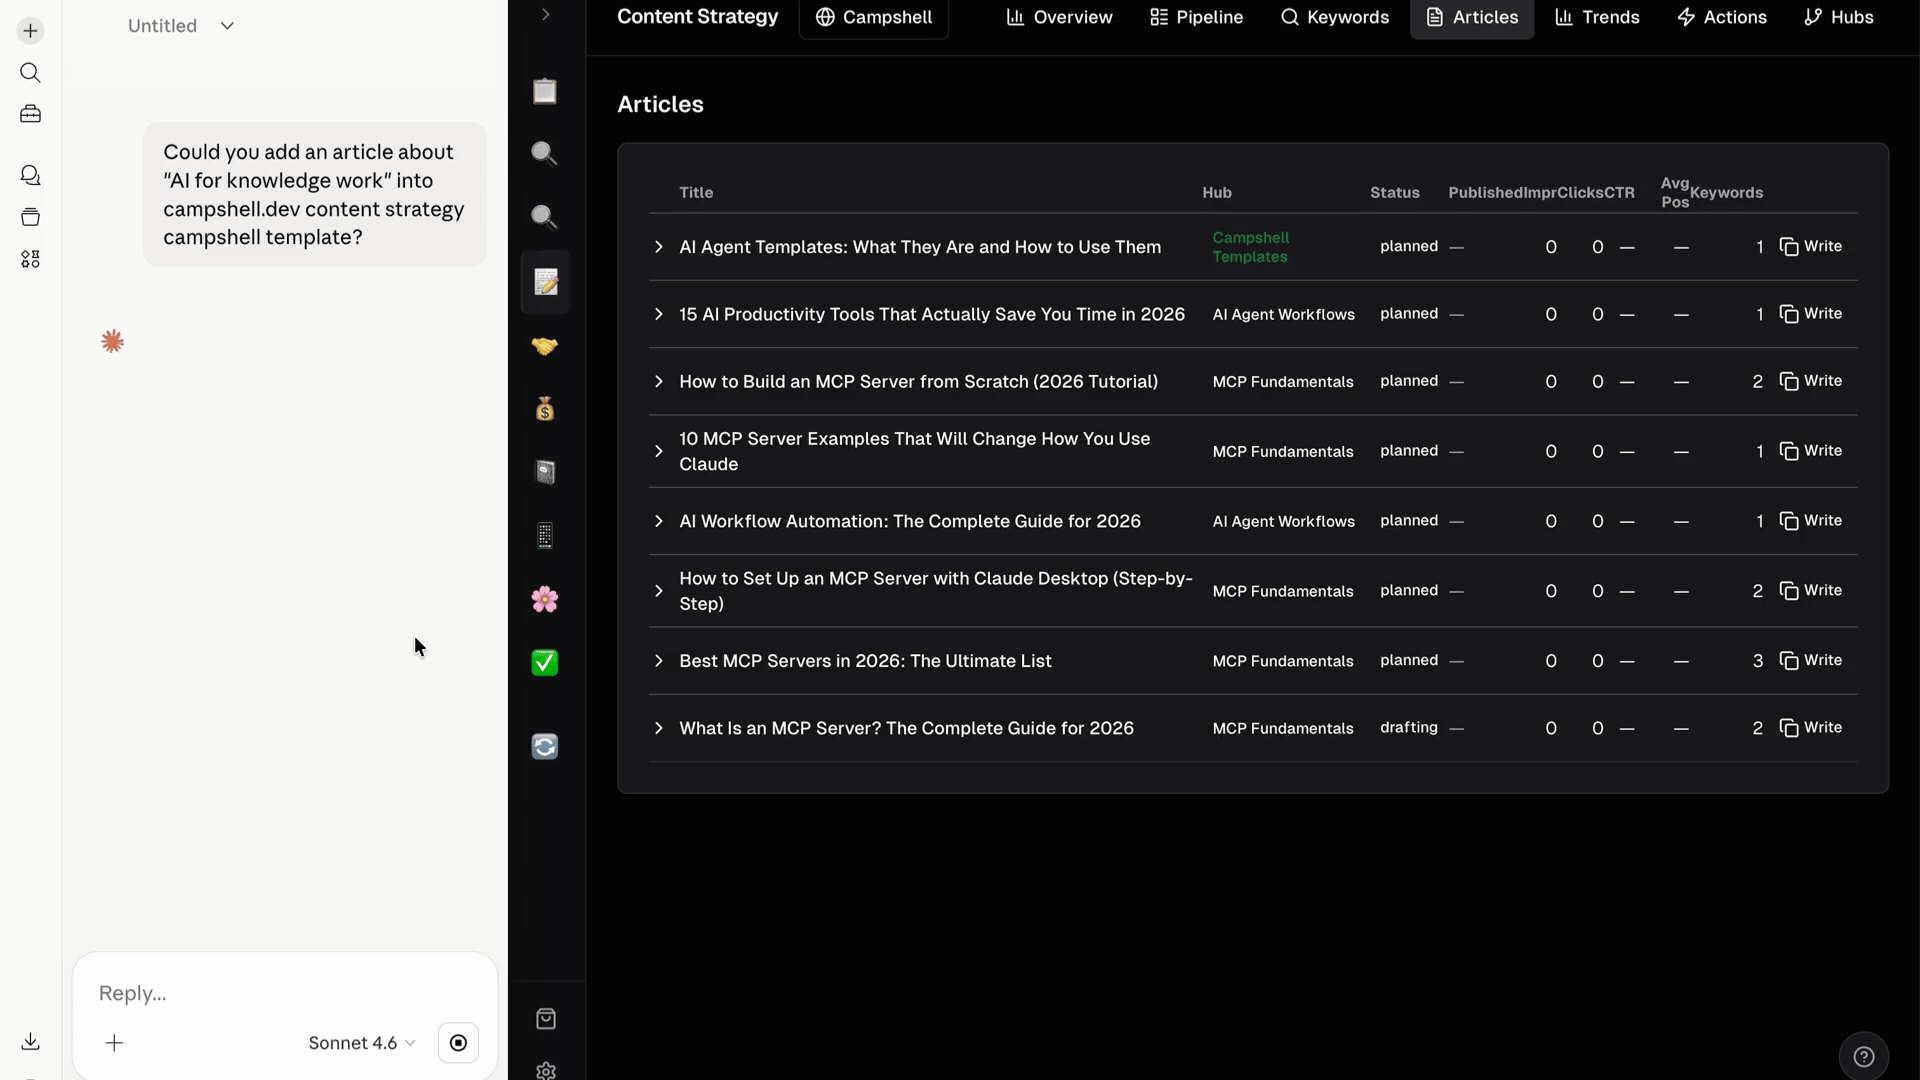Expand How to Build an MCP Server row
Viewport: 1920px width, 1080px height.
pos(658,381)
